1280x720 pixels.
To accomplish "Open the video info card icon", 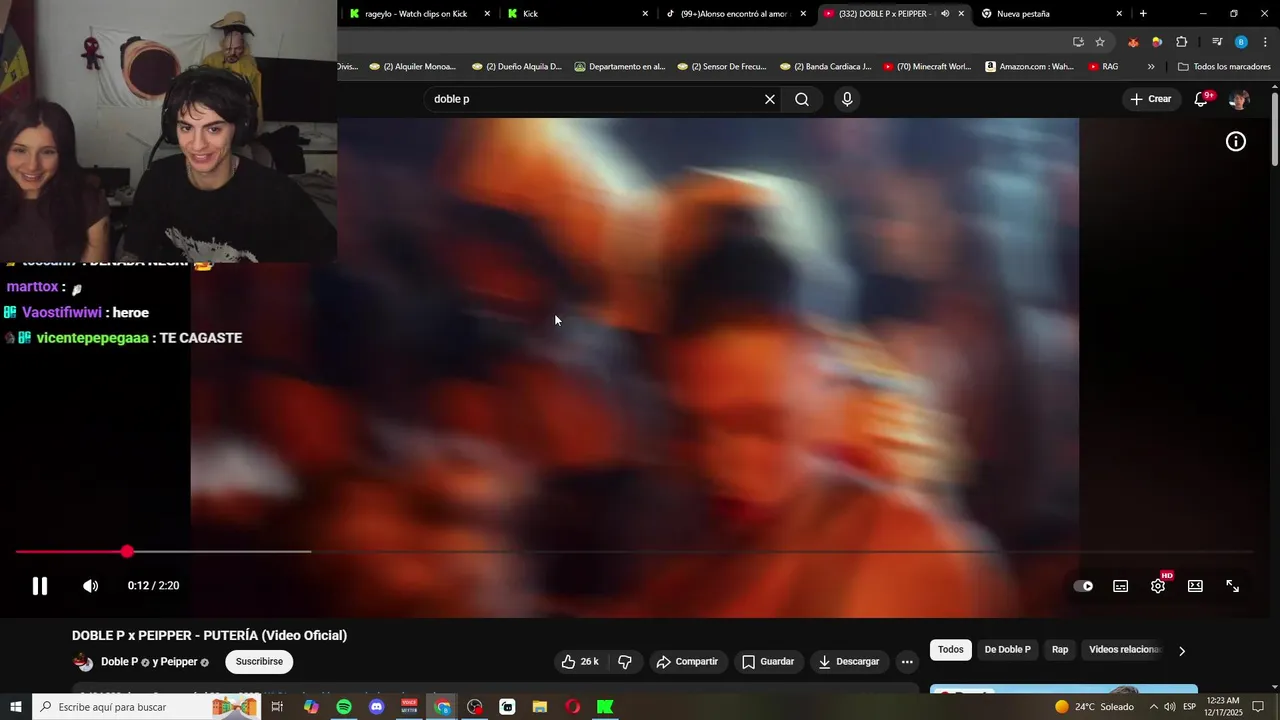I will (x=1236, y=142).
